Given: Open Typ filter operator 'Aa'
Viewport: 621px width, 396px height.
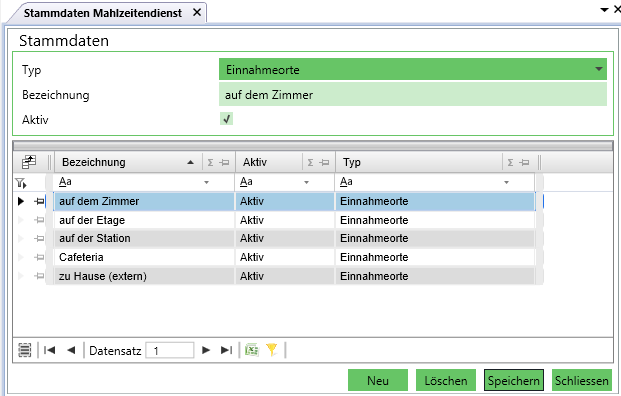Looking at the screenshot, I should pos(346,182).
